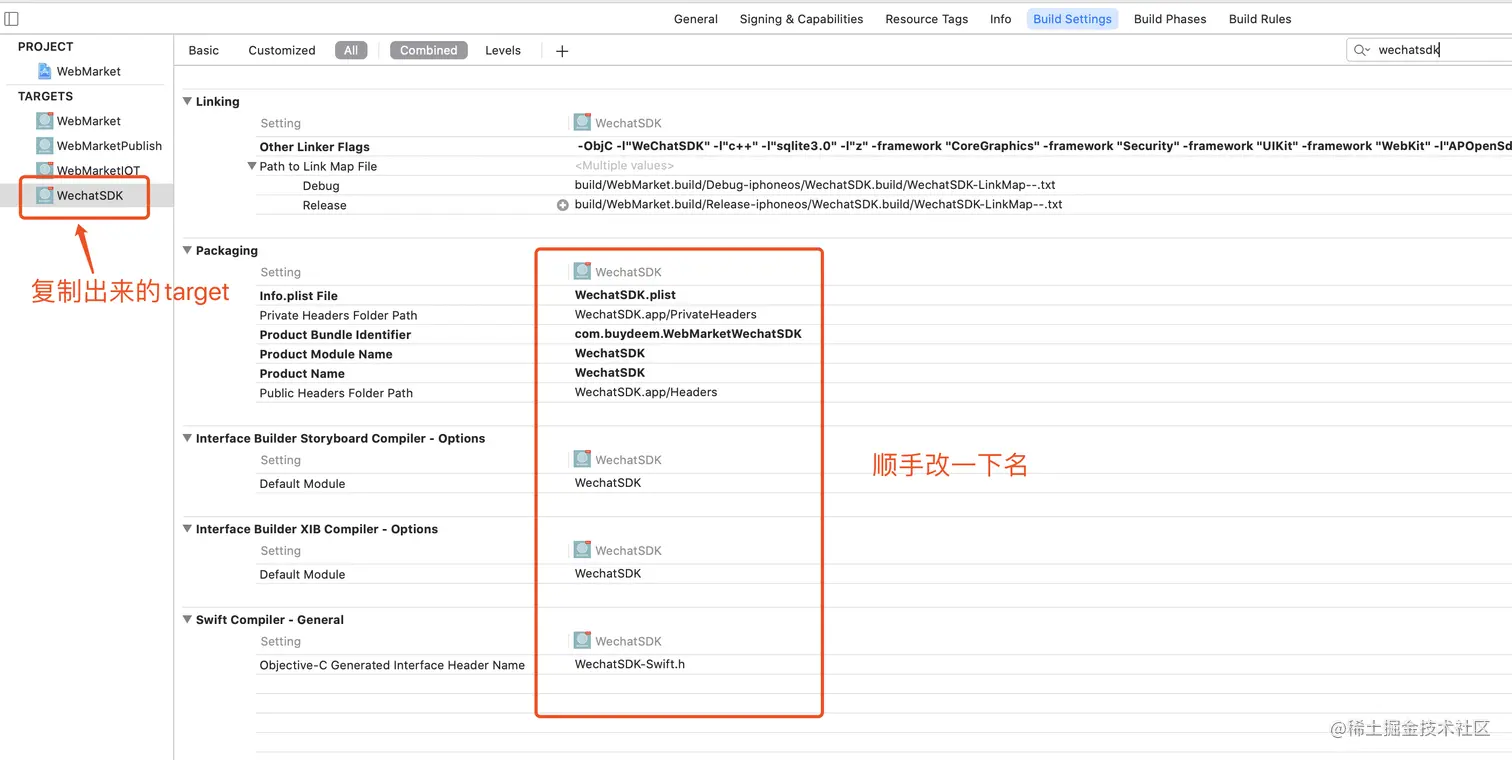Collapse the Packaging section
This screenshot has width=1512, height=760.
click(x=187, y=250)
